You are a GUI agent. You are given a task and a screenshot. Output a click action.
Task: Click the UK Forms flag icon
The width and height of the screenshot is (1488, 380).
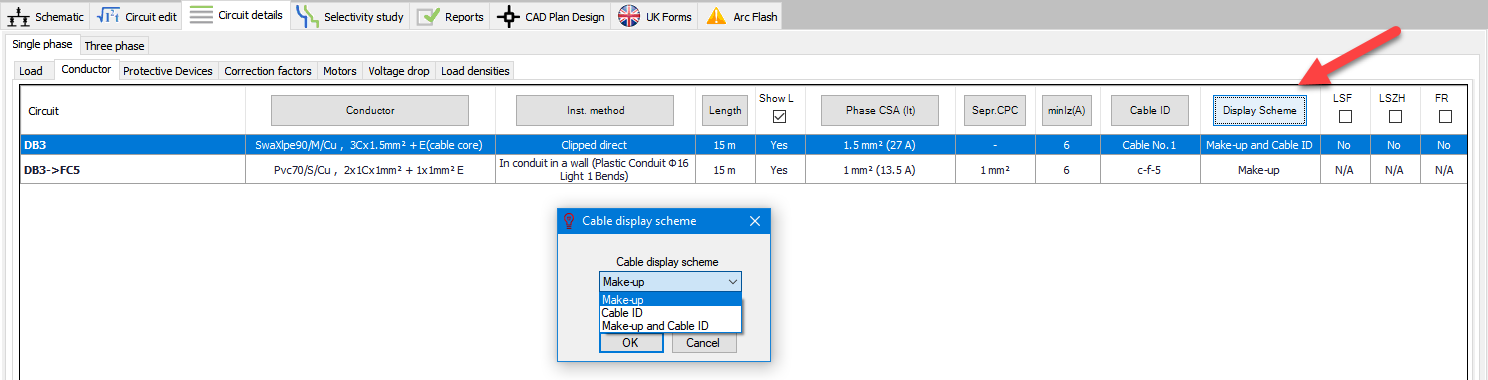tap(629, 17)
